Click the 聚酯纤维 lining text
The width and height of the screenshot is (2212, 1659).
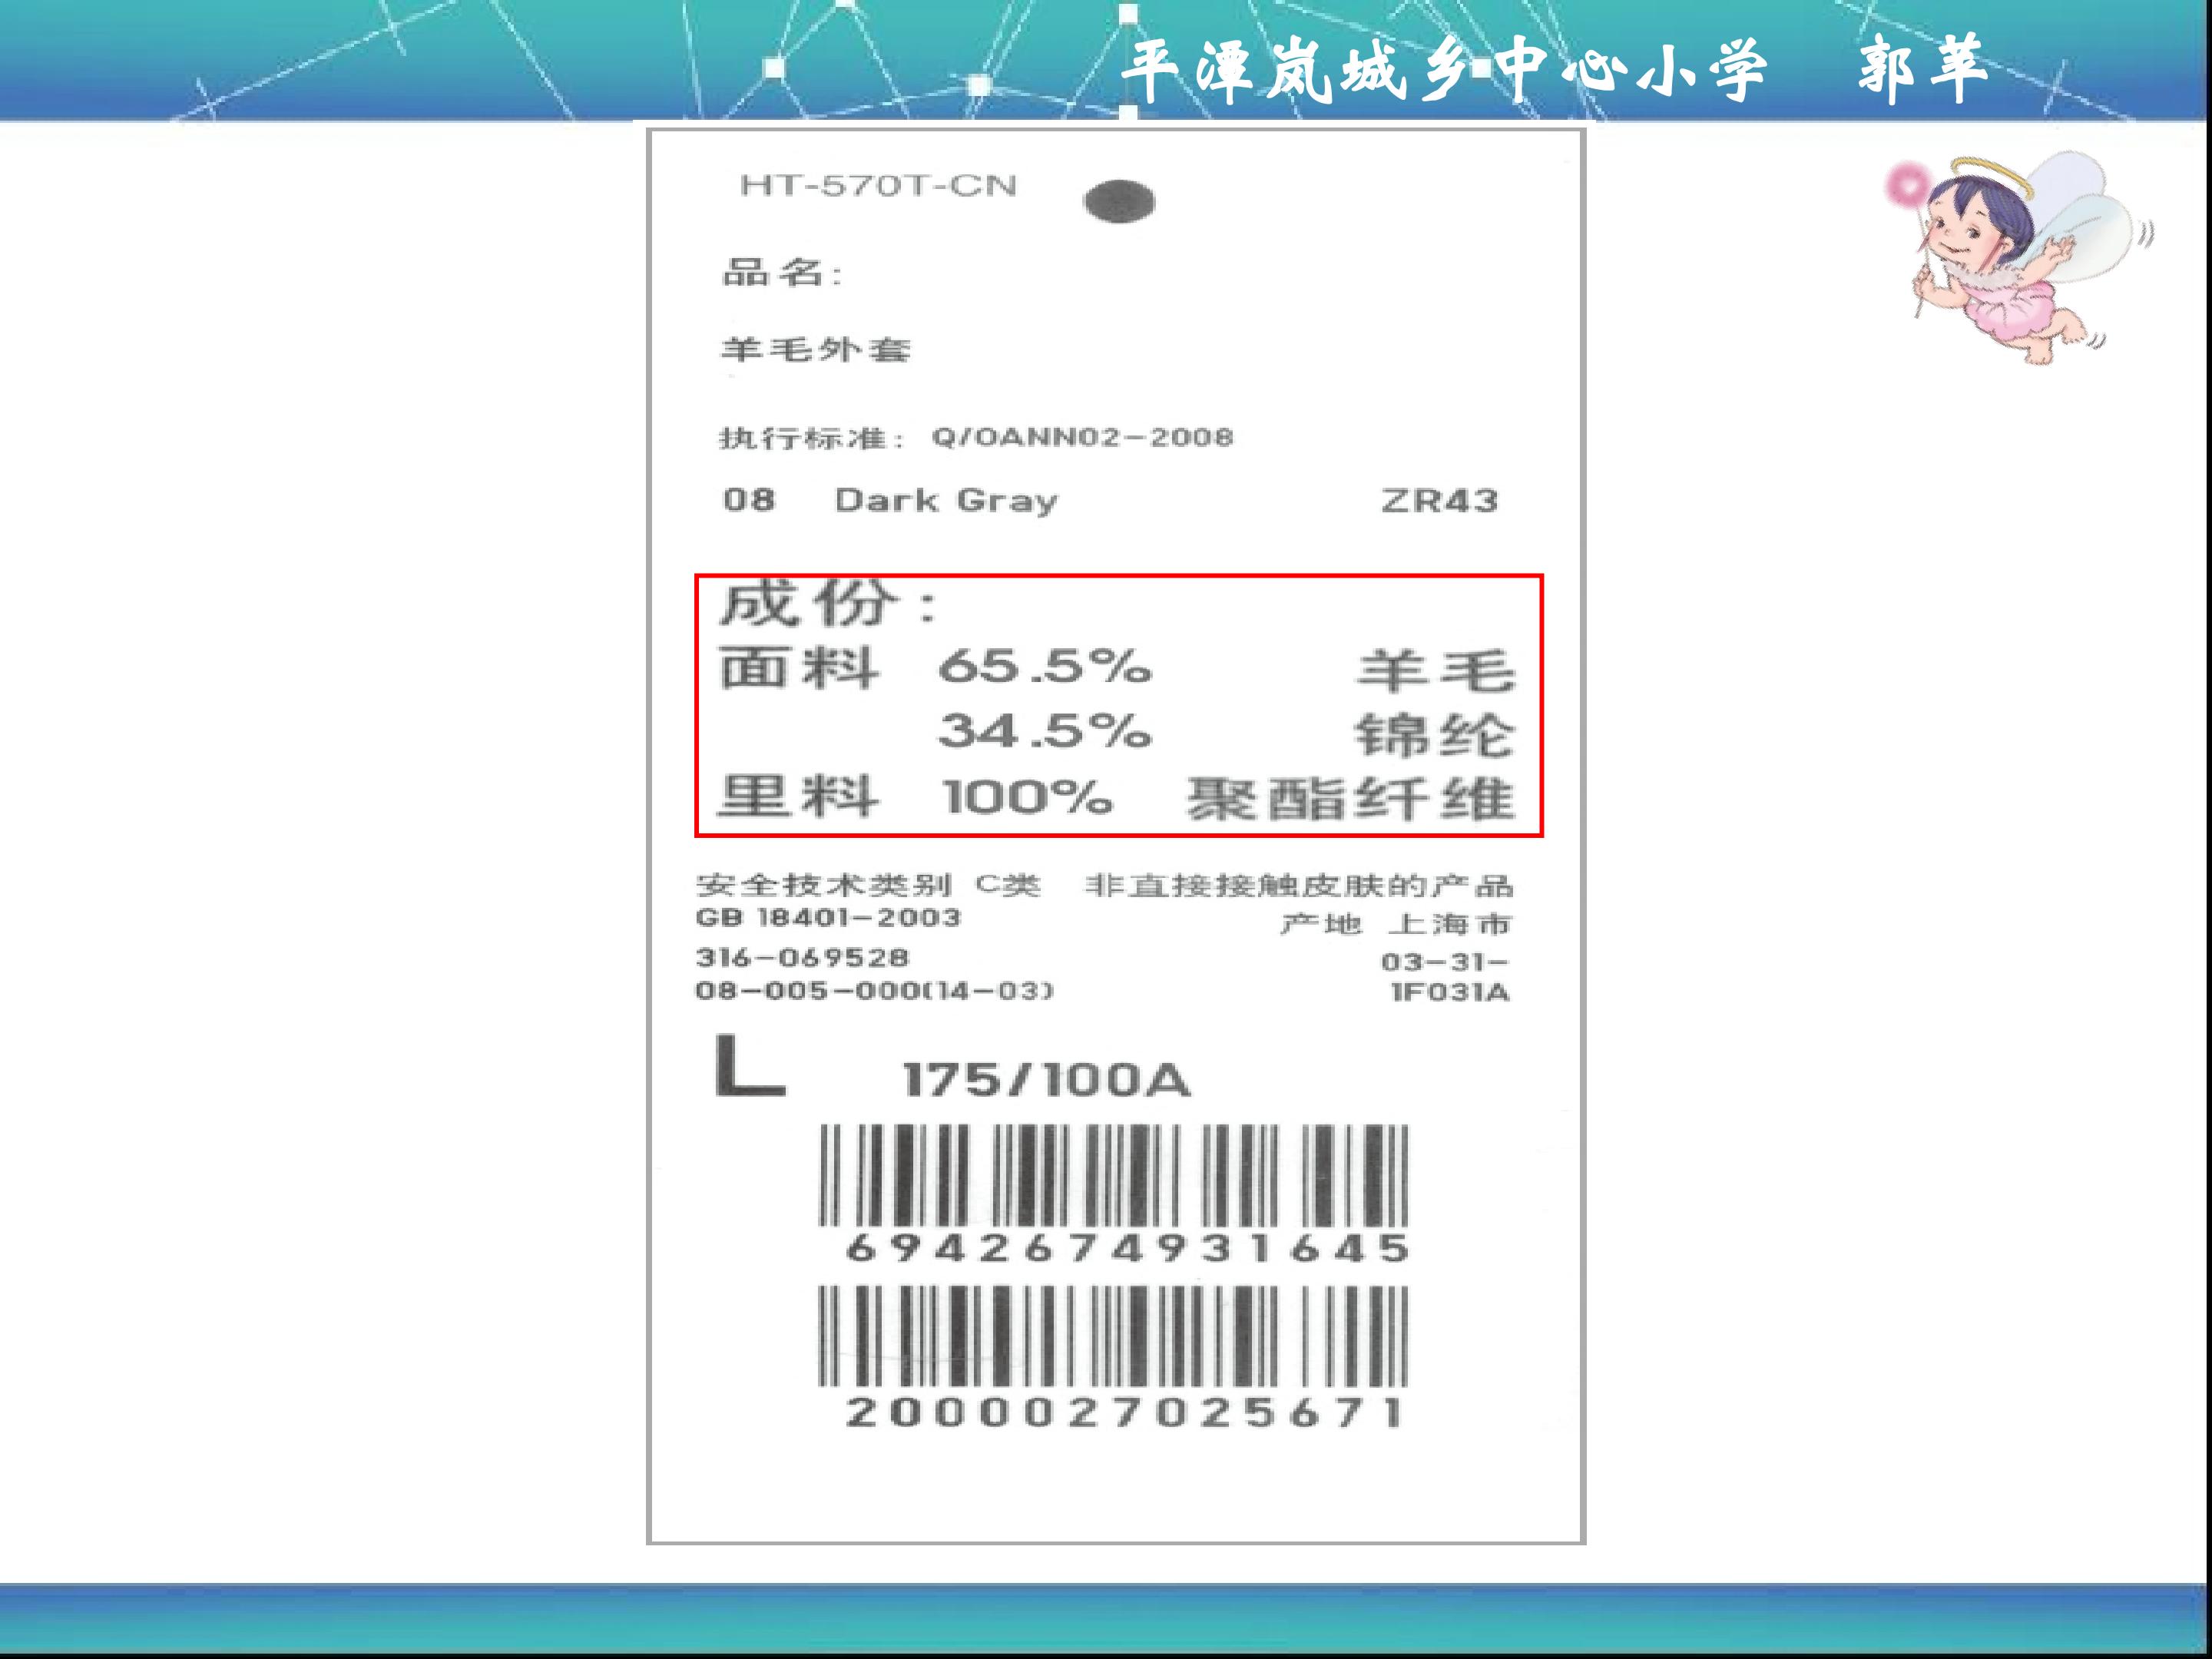(1350, 799)
